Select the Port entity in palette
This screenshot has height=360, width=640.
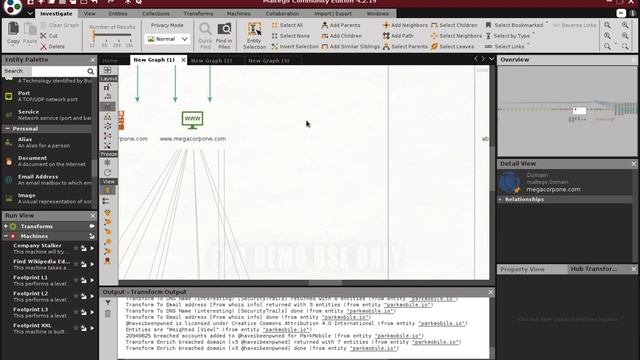click(x=47, y=96)
